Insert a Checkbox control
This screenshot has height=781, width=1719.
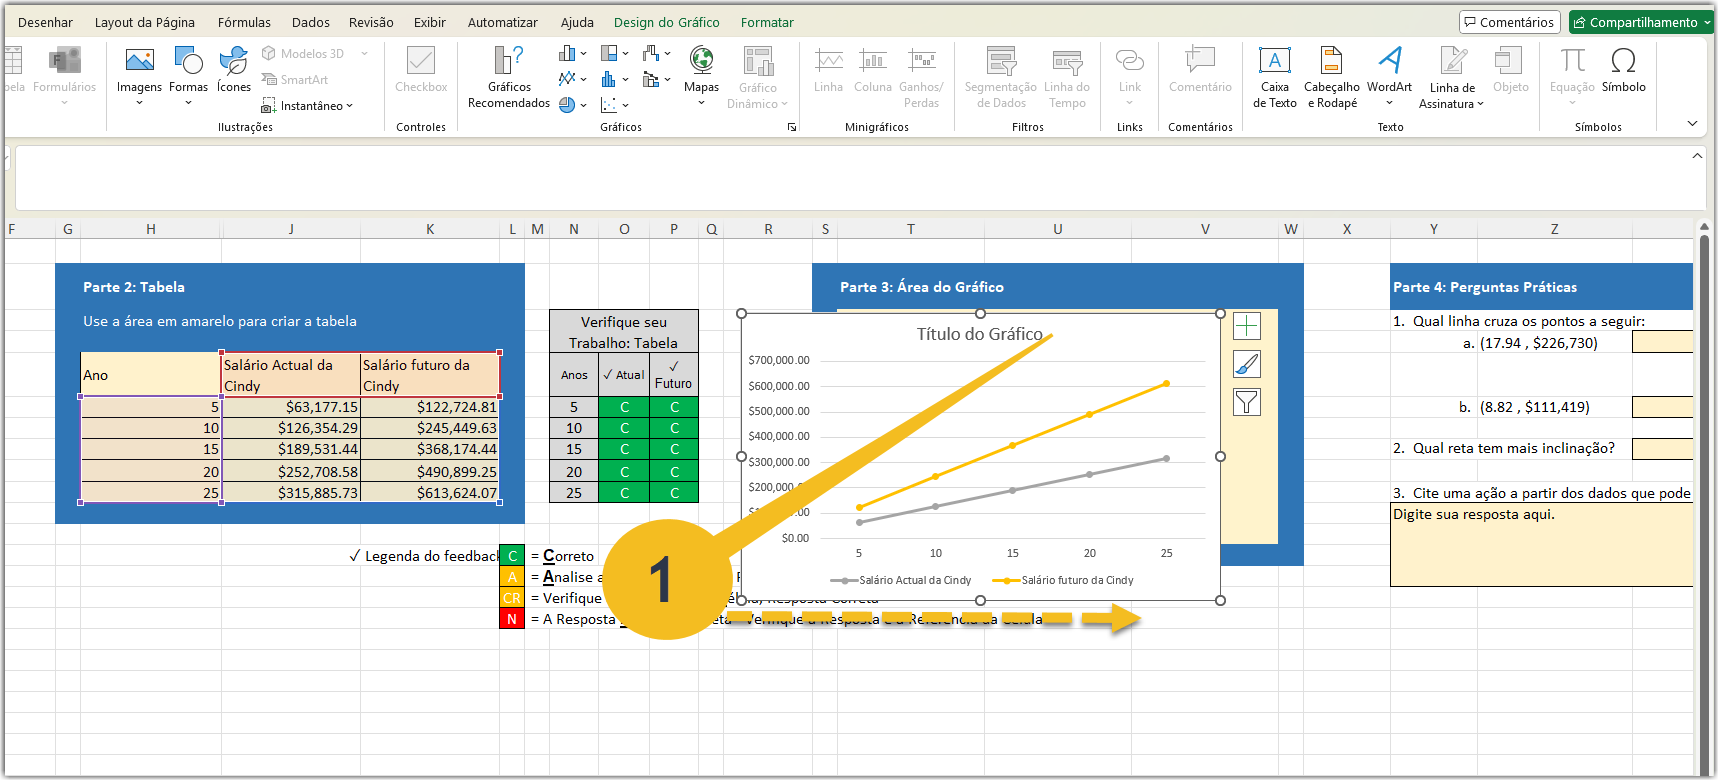[421, 70]
